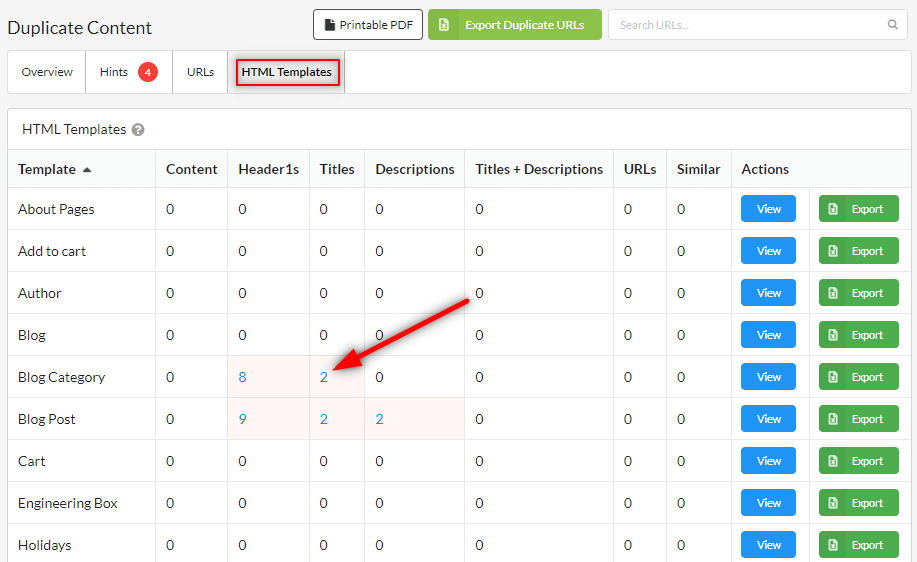Viewport: 917px width, 562px height.
Task: Click the HTML Templates help question icon
Action: point(138,130)
